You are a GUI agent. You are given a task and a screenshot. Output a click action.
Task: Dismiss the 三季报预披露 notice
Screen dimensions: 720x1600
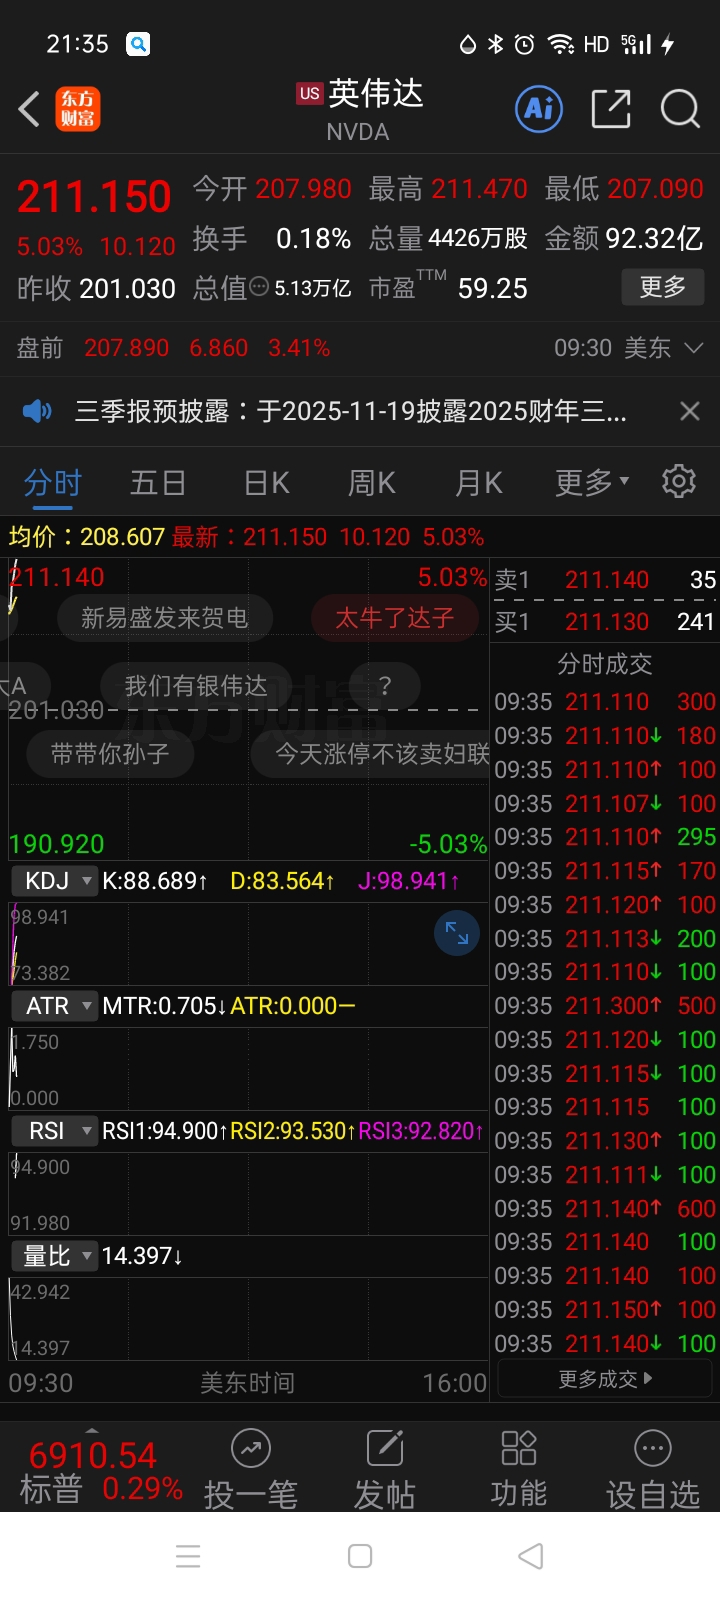coord(689,411)
